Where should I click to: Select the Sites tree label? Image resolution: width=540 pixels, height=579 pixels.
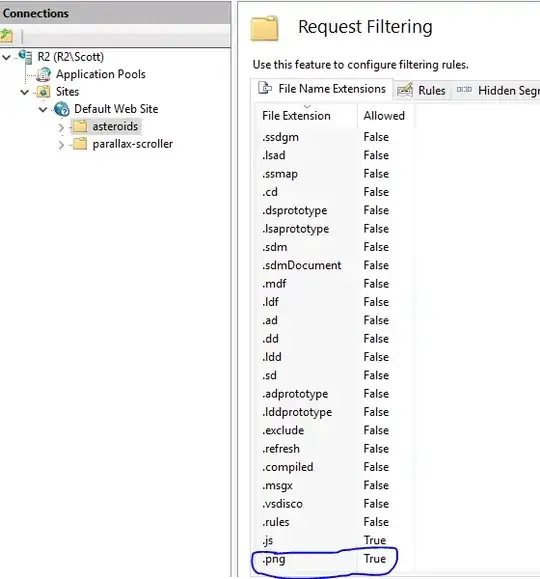(67, 92)
